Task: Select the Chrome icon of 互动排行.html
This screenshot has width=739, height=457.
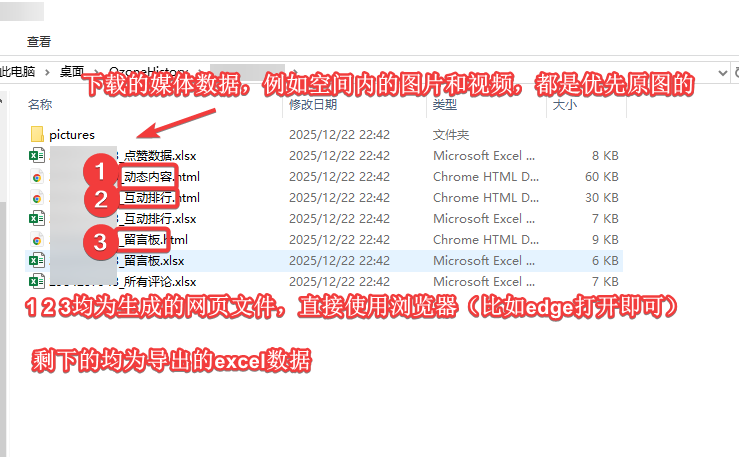Action: coord(37,197)
